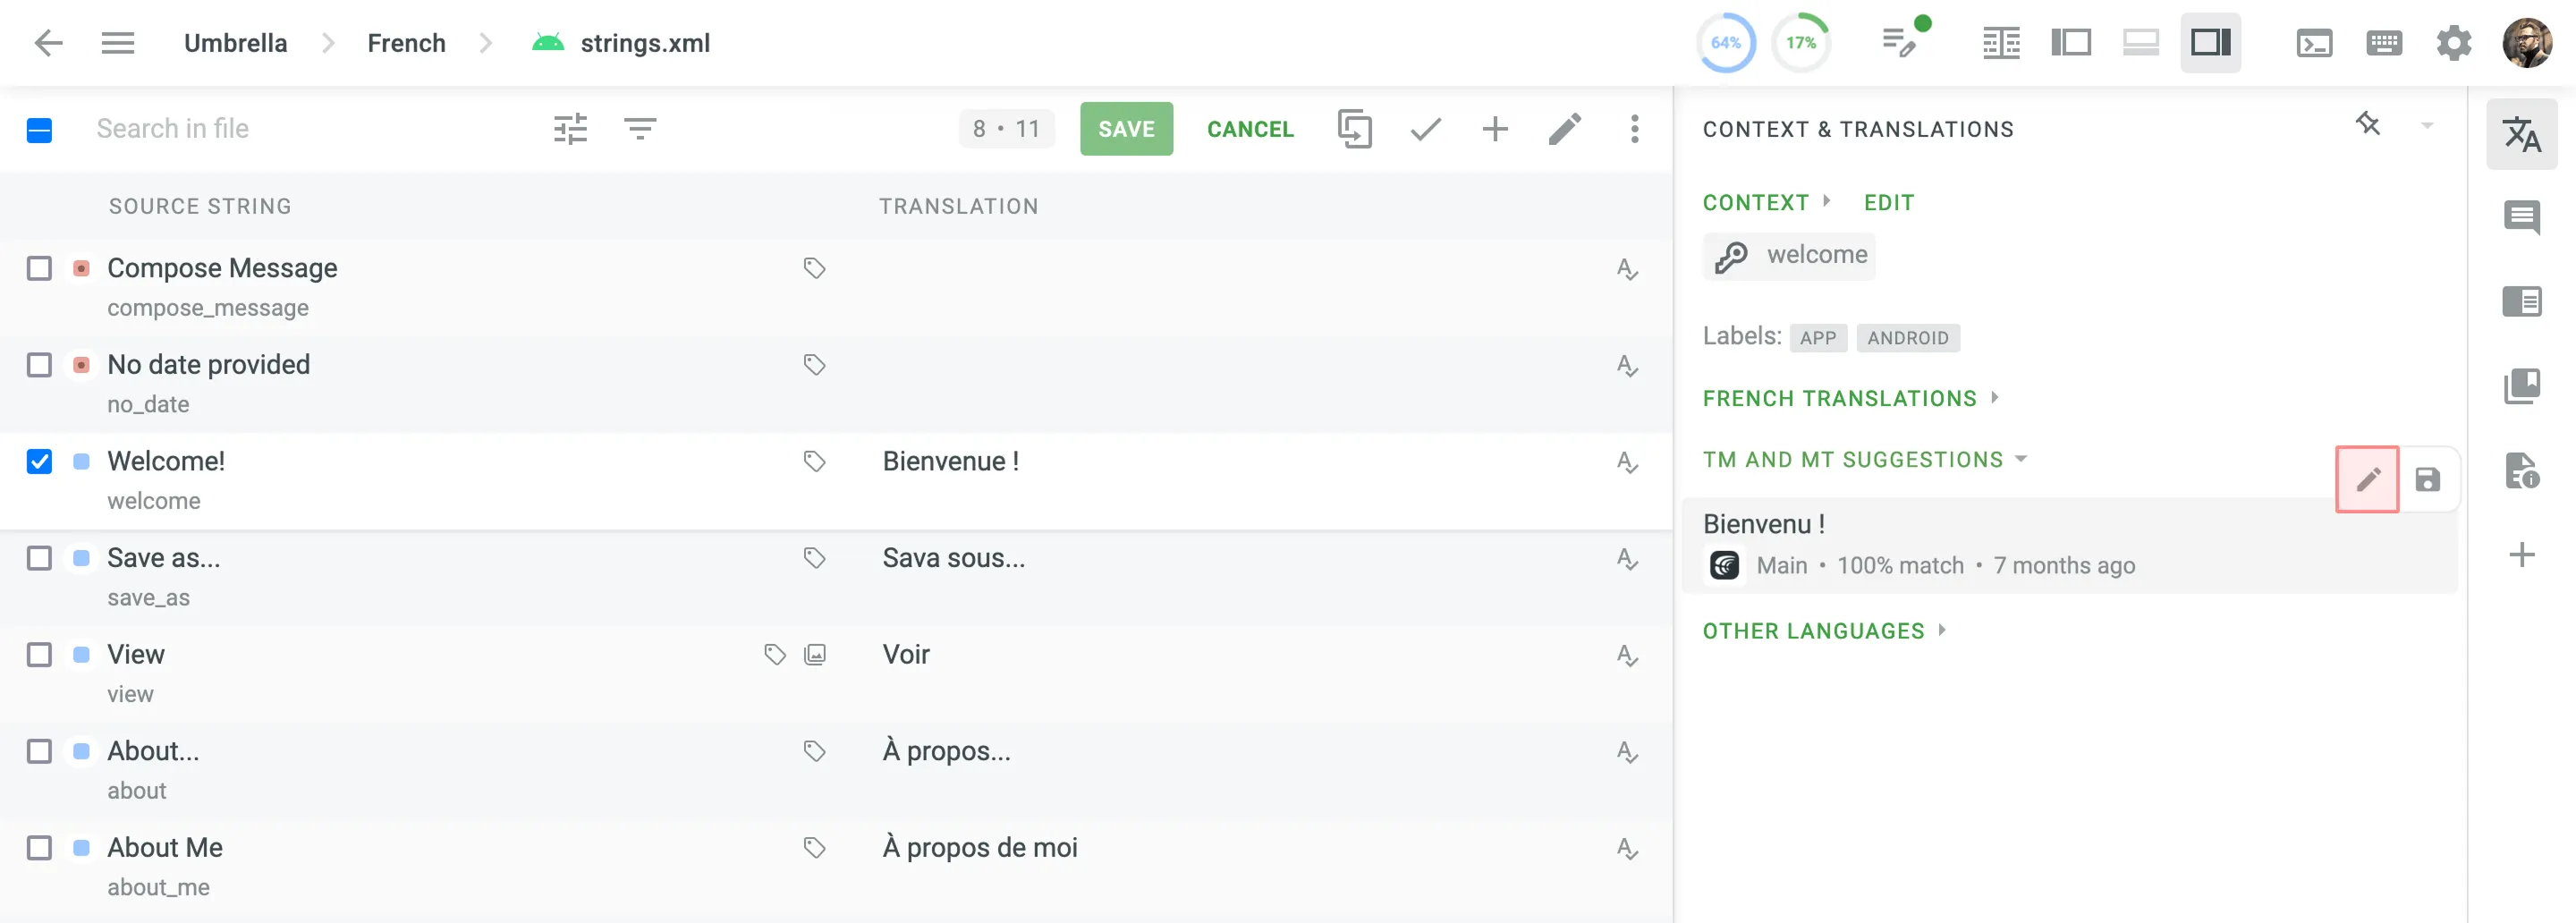The height and width of the screenshot is (923, 2576).
Task: Check the Compose Message string checkbox
Action: 39,268
